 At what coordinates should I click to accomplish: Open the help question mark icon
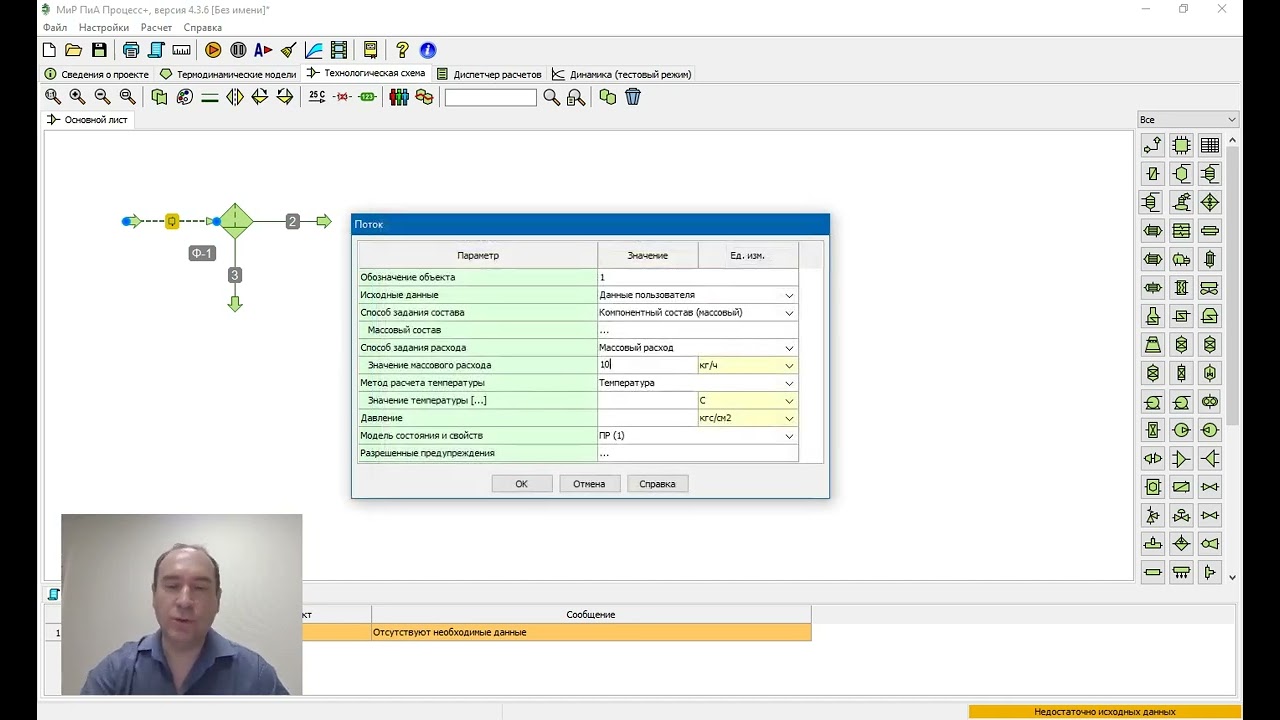click(402, 50)
